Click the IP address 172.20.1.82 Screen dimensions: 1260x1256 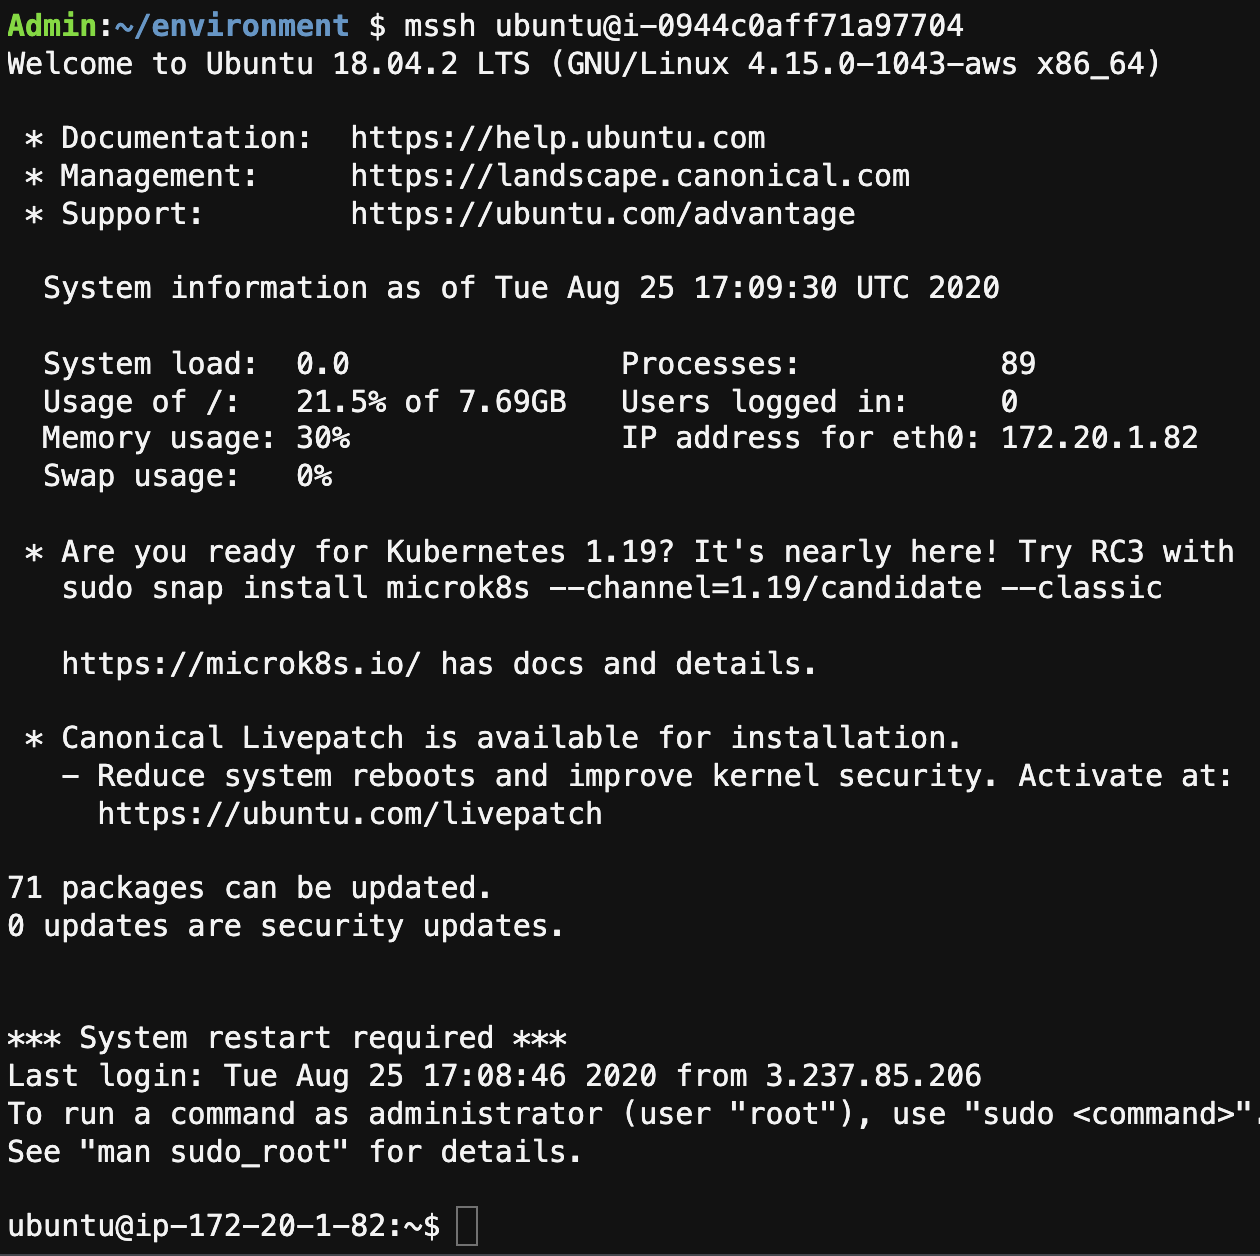point(1099,438)
